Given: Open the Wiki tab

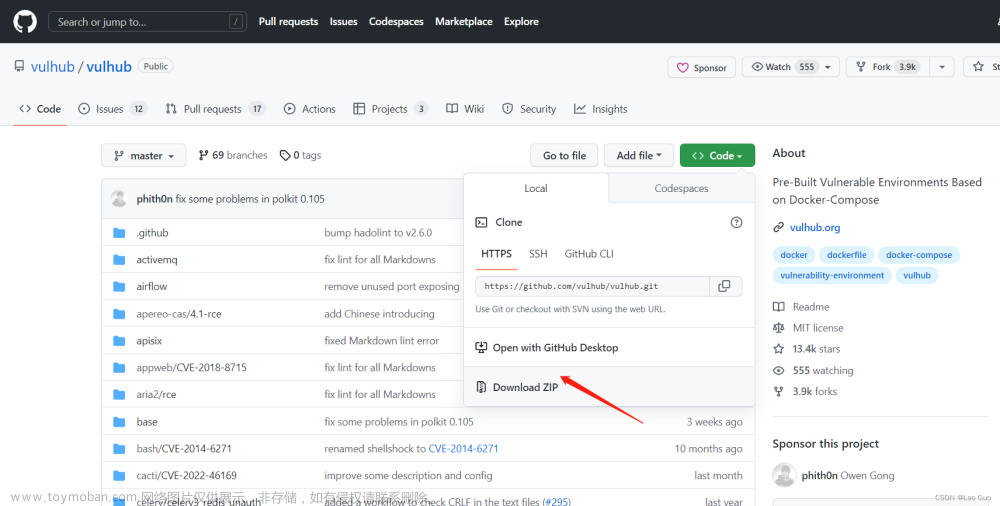Looking at the screenshot, I should (x=465, y=109).
